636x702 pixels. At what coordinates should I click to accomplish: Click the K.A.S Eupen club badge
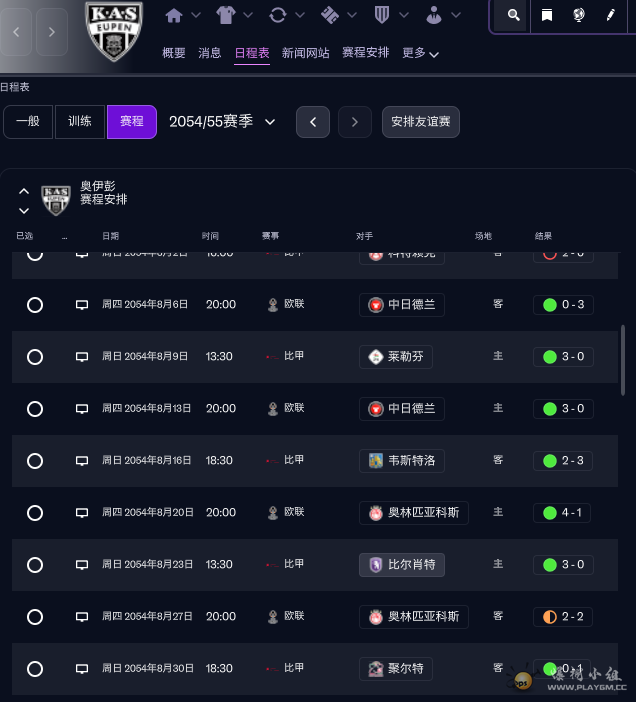click(x=113, y=31)
